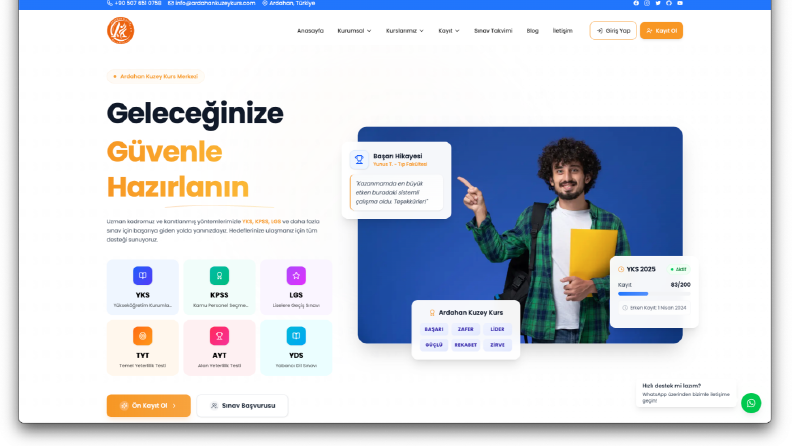
Task: Click the GÜÇLÜ tag
Action: click(x=434, y=345)
